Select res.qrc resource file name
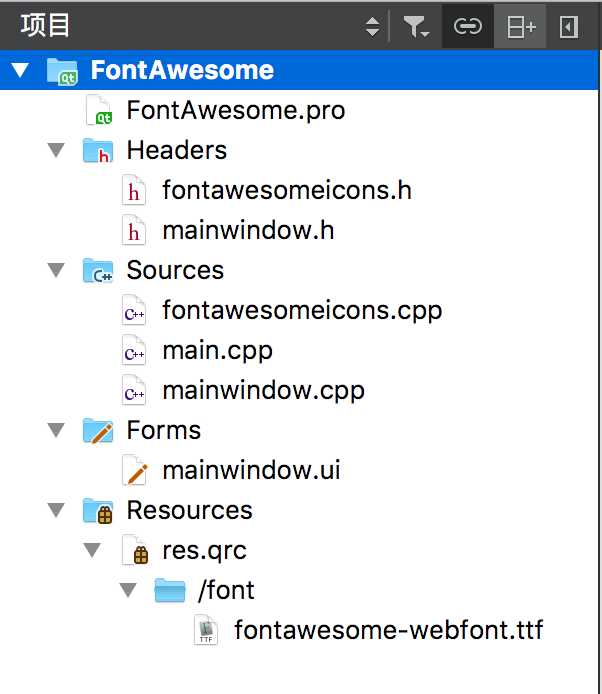The height and width of the screenshot is (694, 602). click(x=204, y=551)
